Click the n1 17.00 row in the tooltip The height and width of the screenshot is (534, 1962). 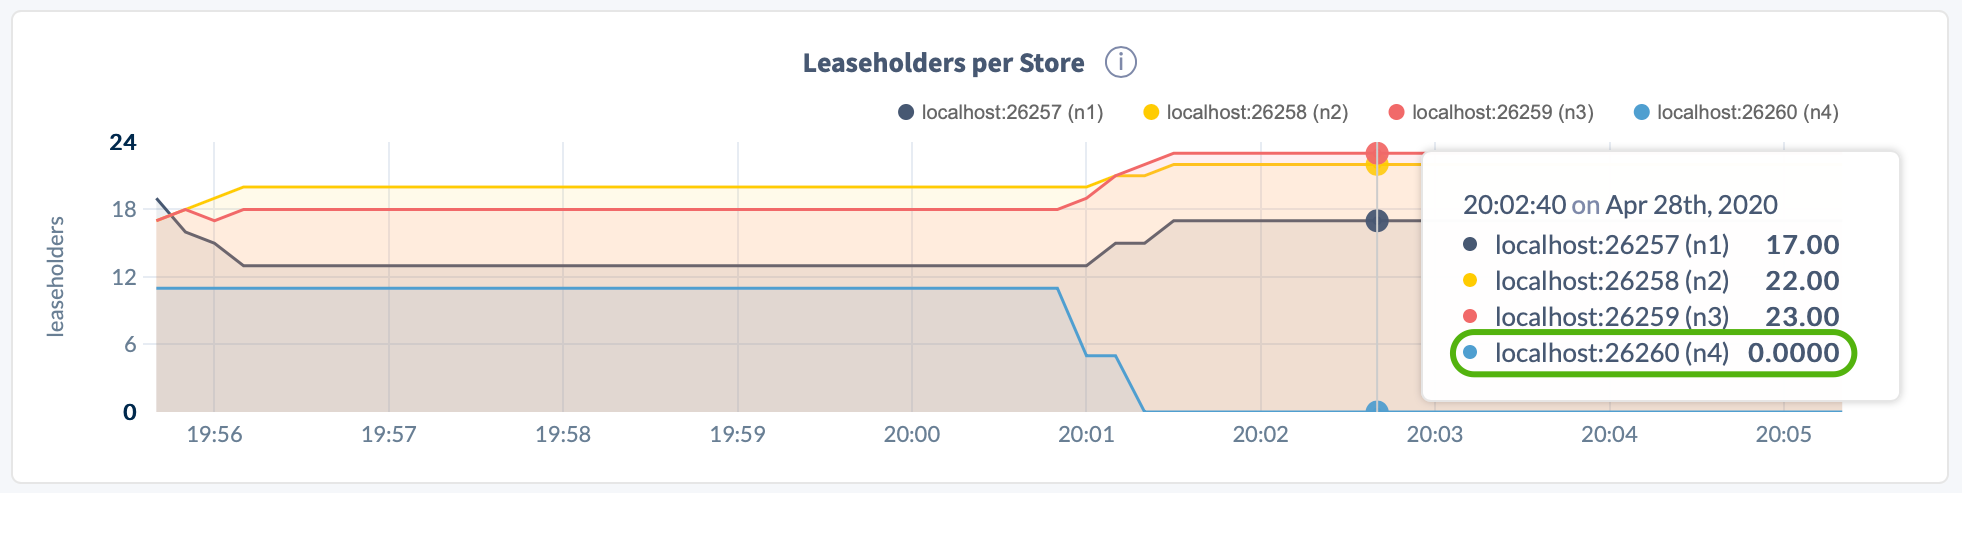click(1652, 245)
